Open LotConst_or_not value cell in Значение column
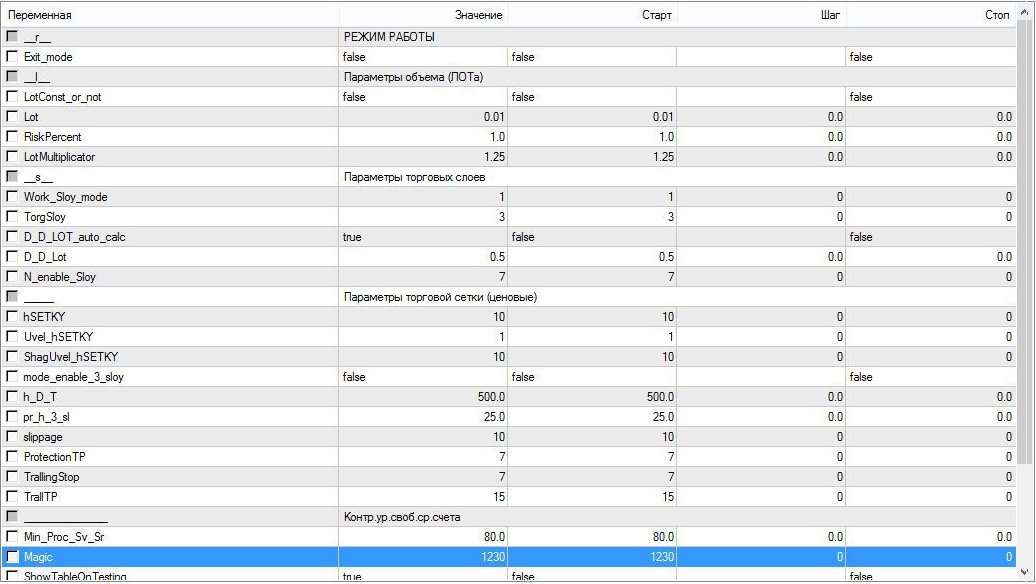 click(423, 97)
